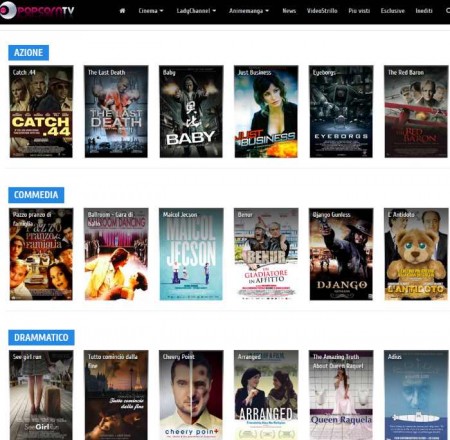Open the Esclusive menu item

(393, 11)
